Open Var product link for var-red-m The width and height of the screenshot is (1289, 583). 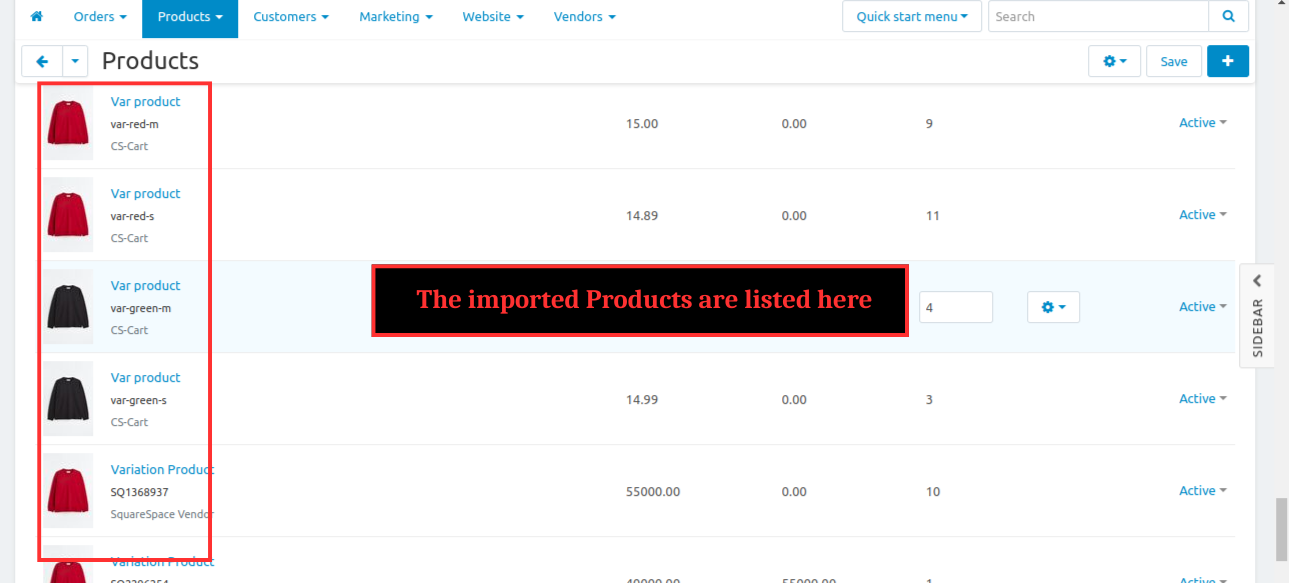point(146,102)
